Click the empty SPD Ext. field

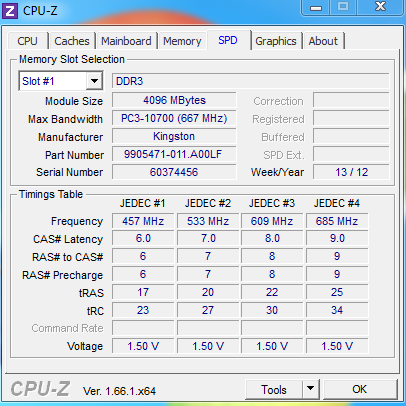[351, 154]
